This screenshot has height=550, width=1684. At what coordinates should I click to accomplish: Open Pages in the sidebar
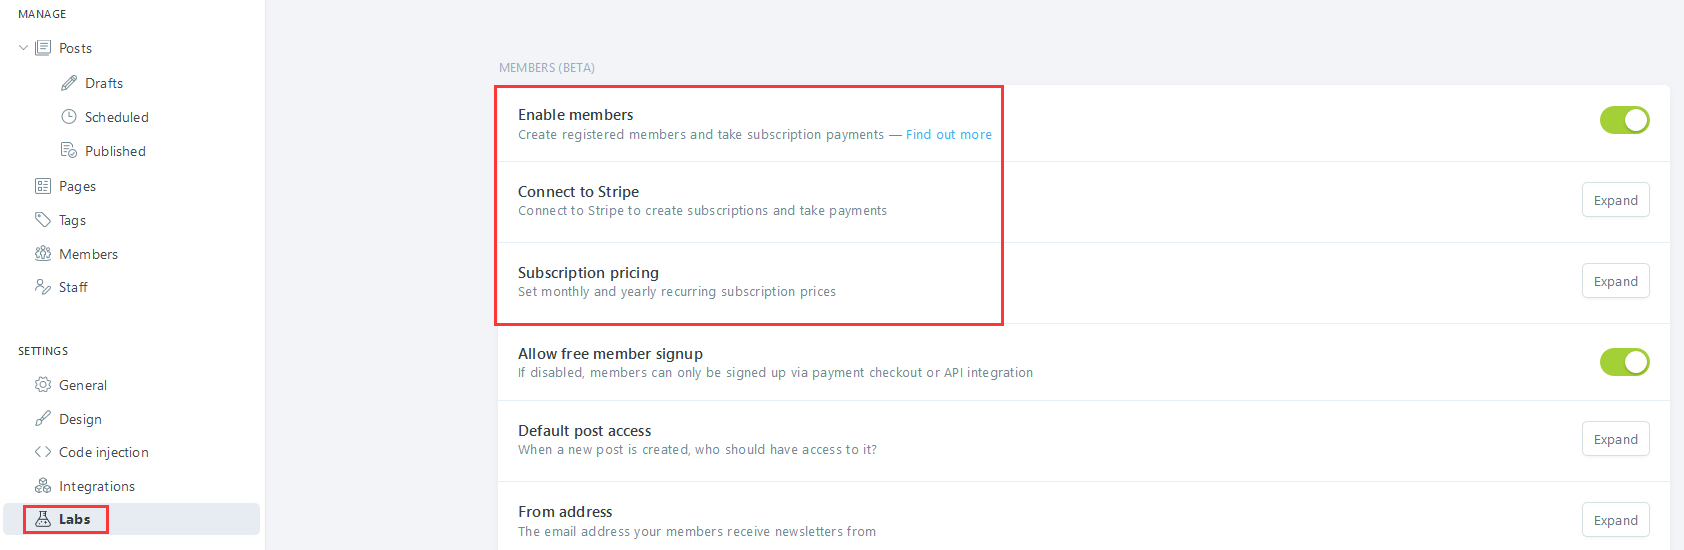click(x=77, y=186)
